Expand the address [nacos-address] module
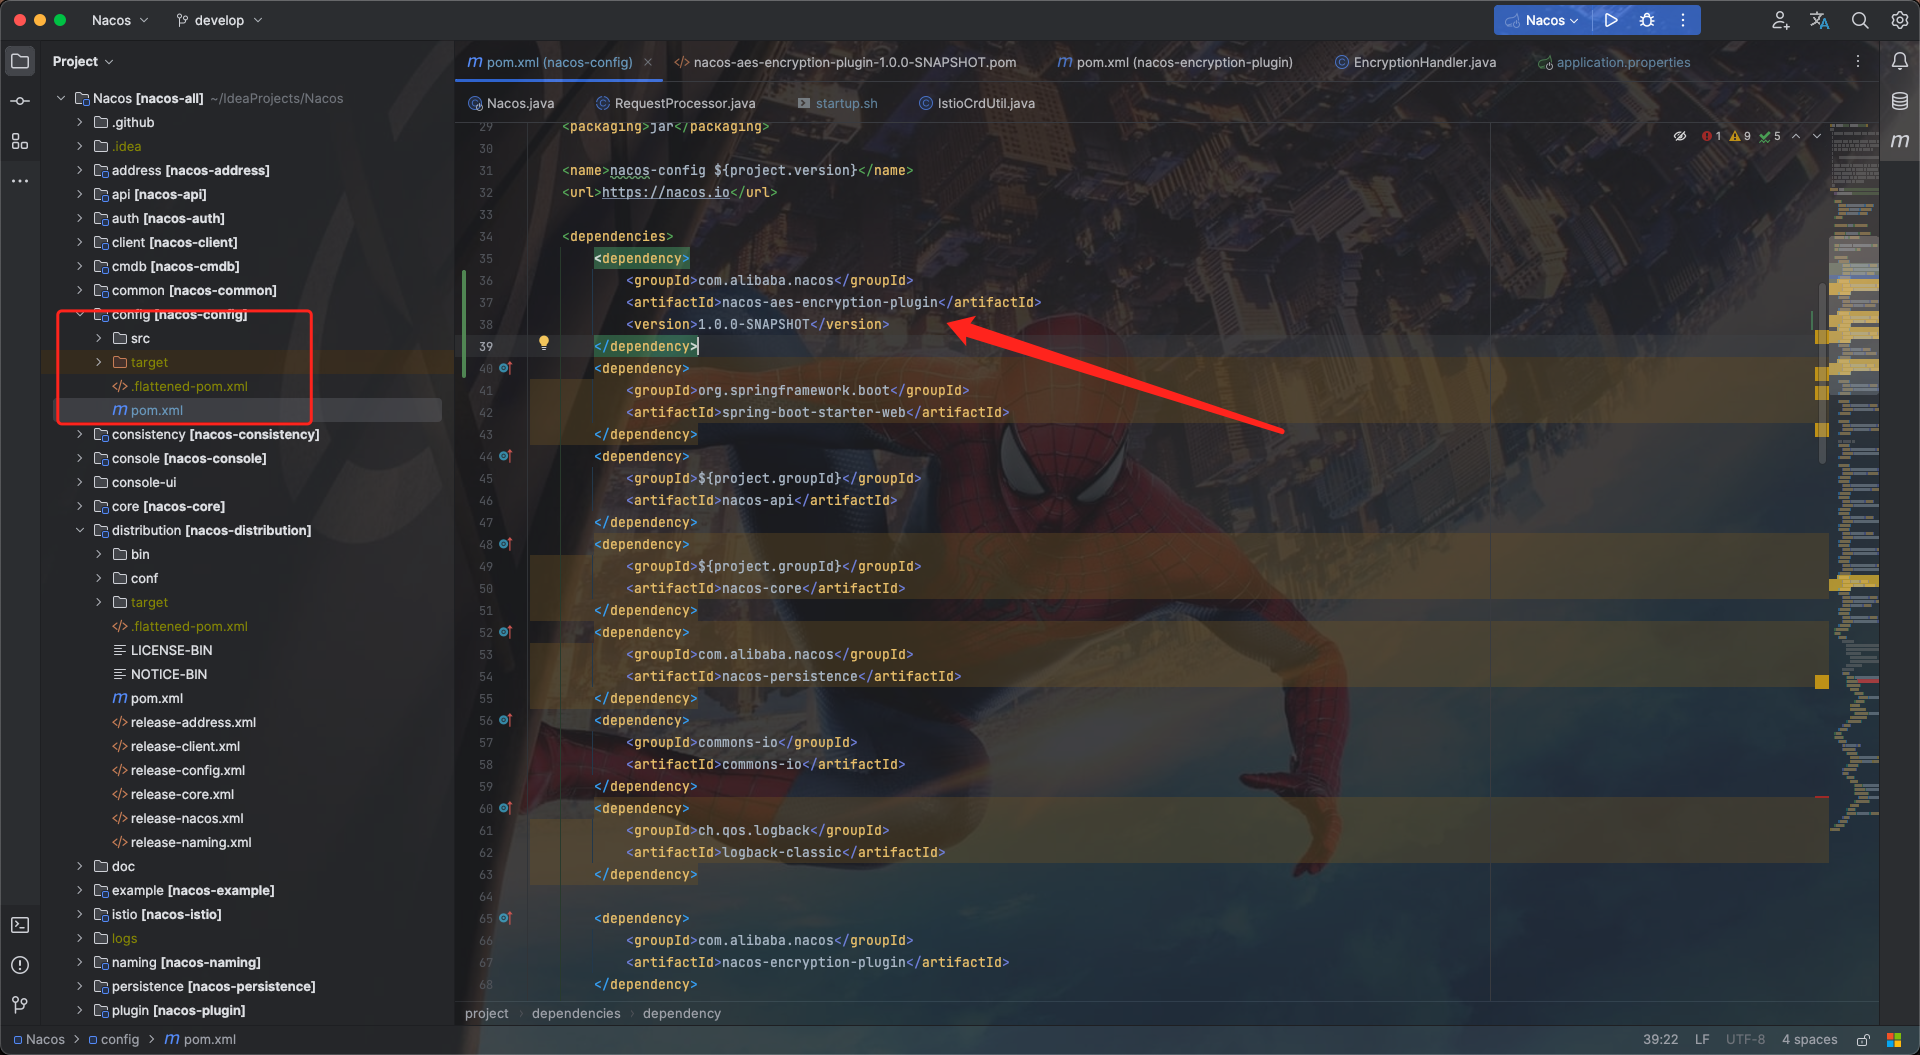Viewport: 1920px width, 1055px height. pos(80,170)
